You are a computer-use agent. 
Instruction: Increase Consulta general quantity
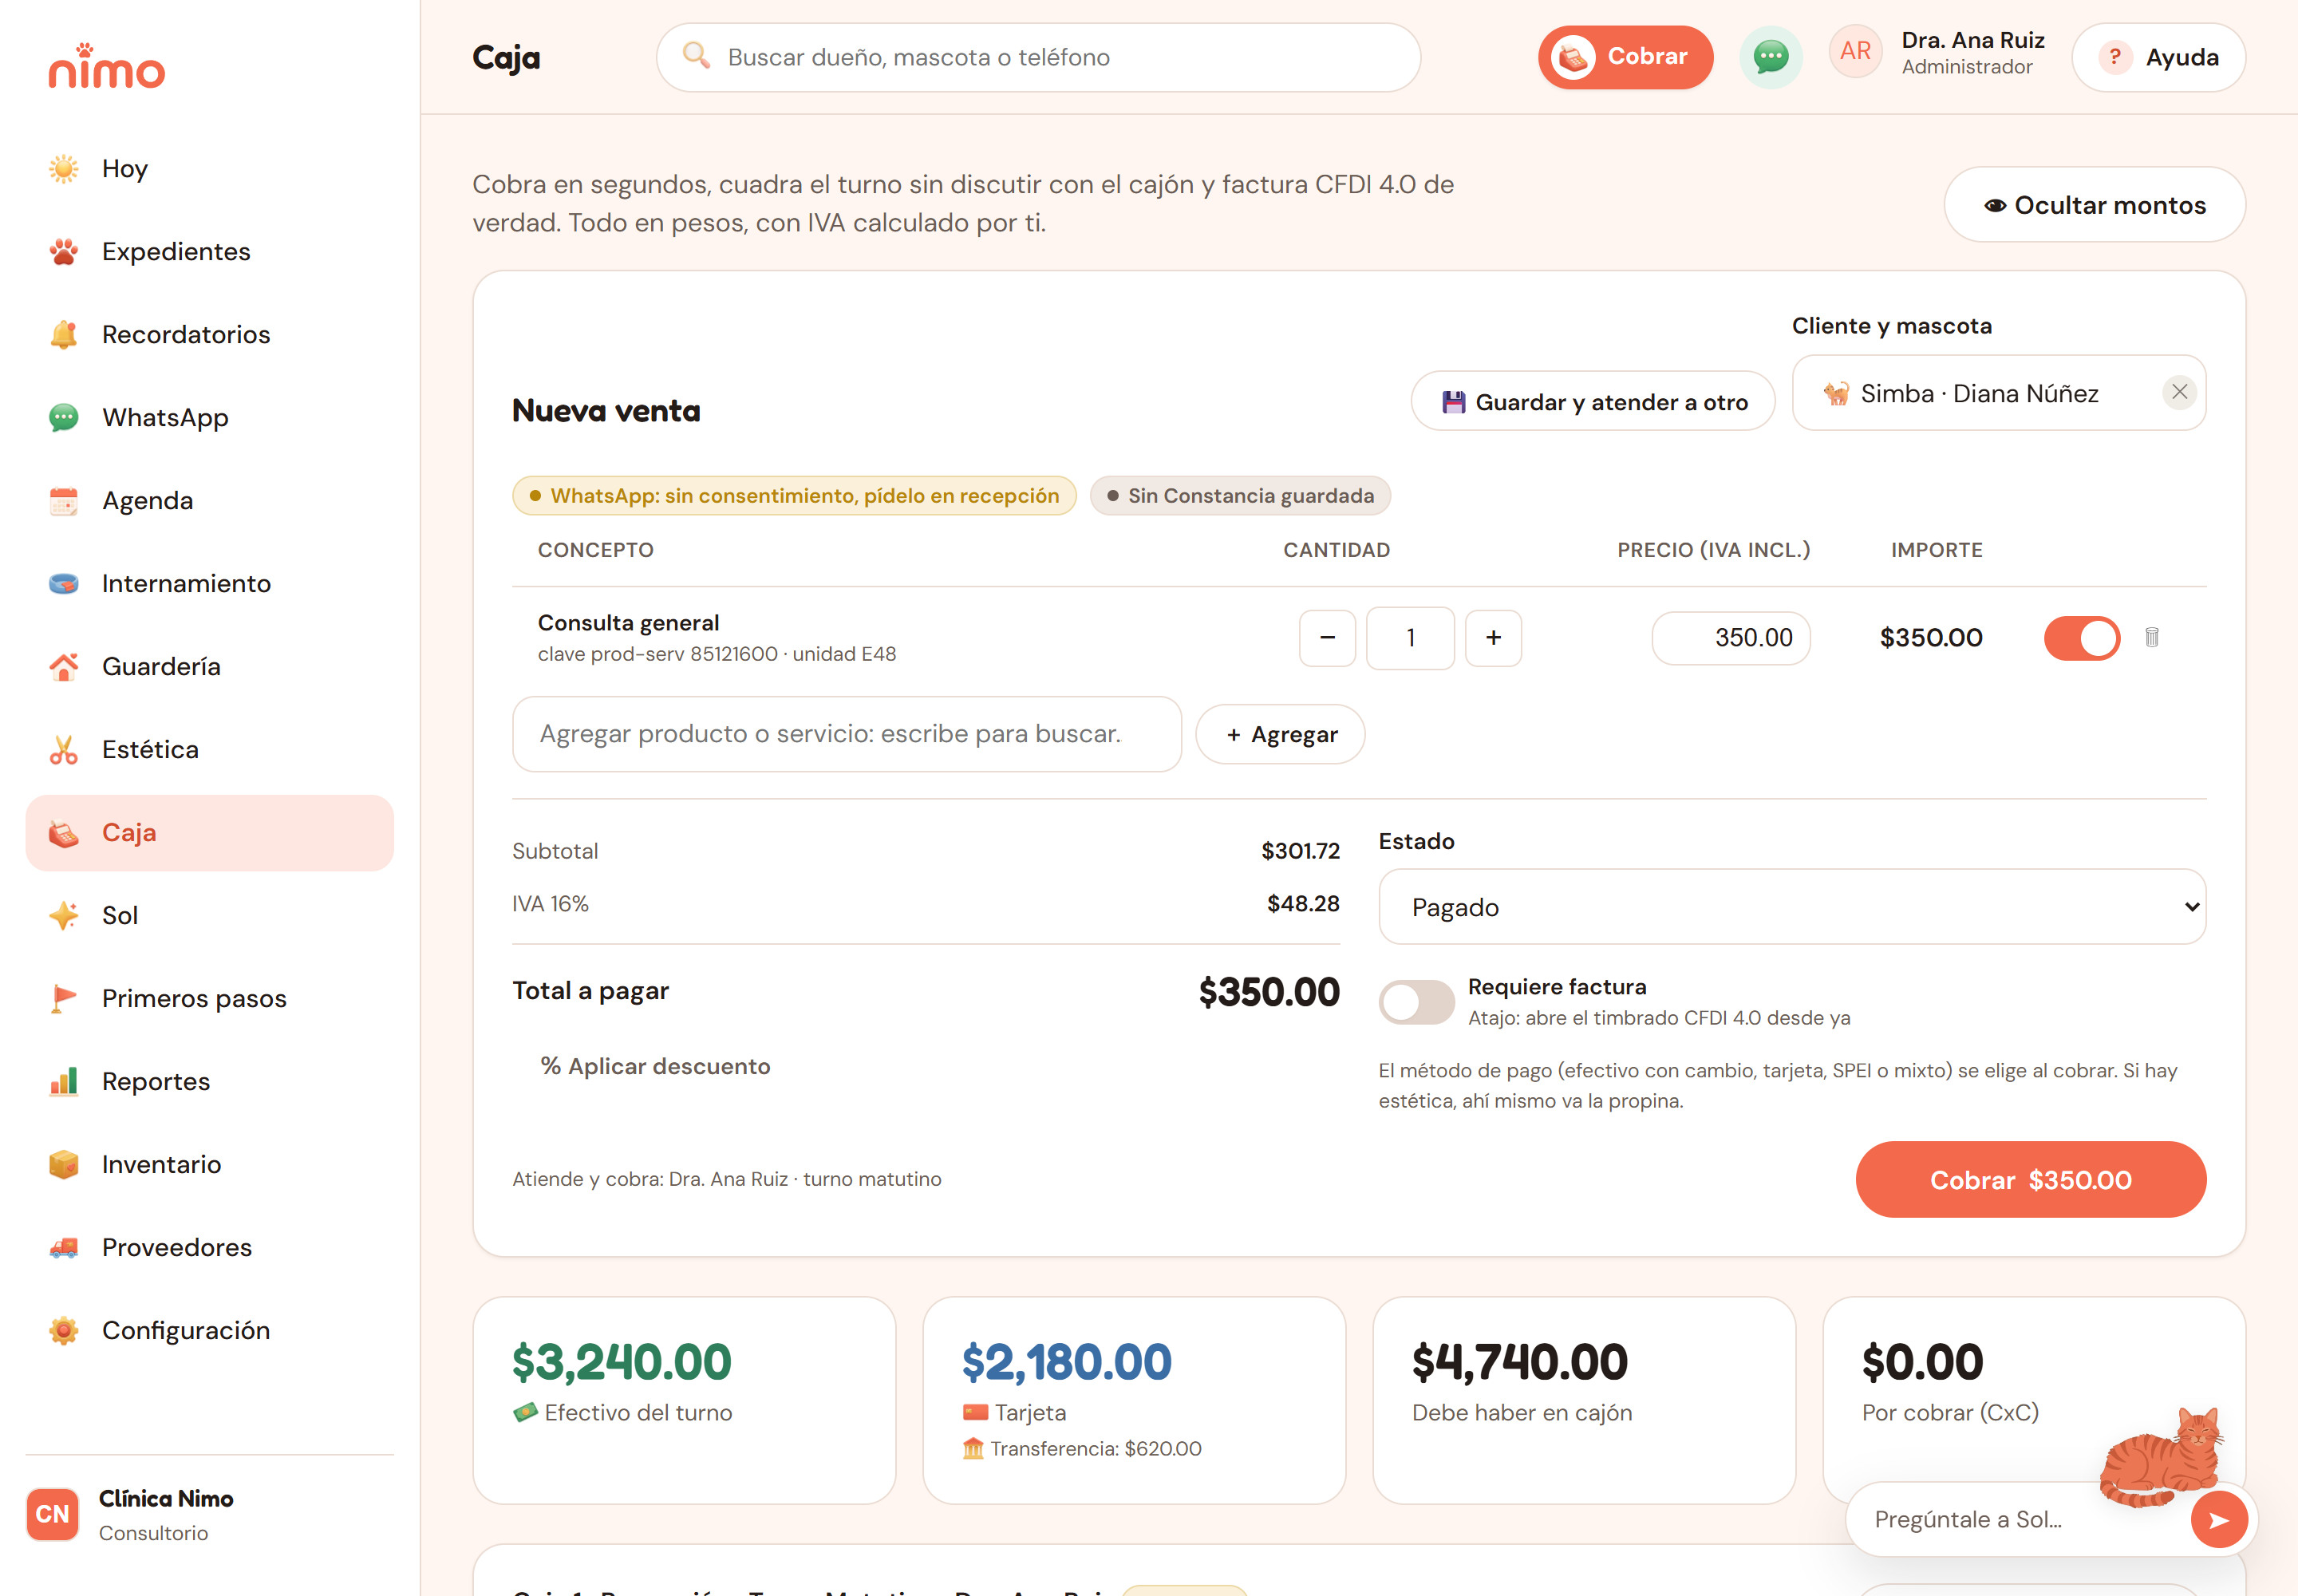point(1493,638)
